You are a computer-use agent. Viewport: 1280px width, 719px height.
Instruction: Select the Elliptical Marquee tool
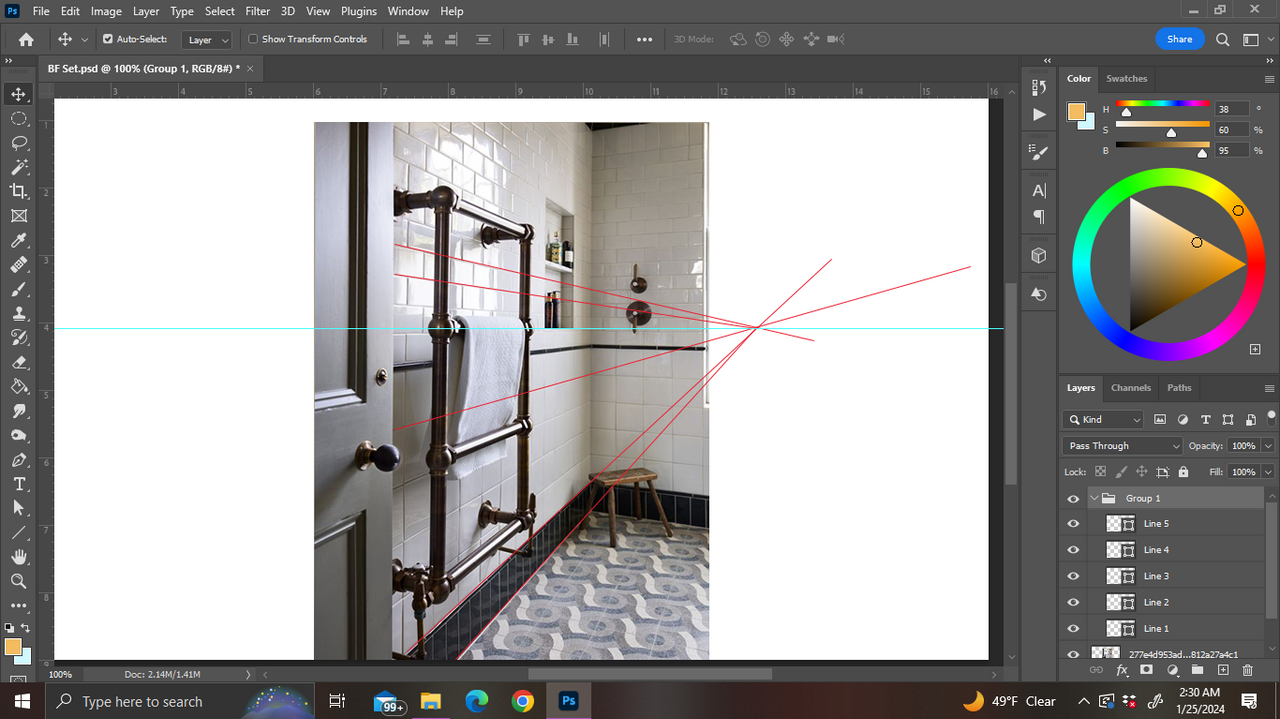point(18,118)
